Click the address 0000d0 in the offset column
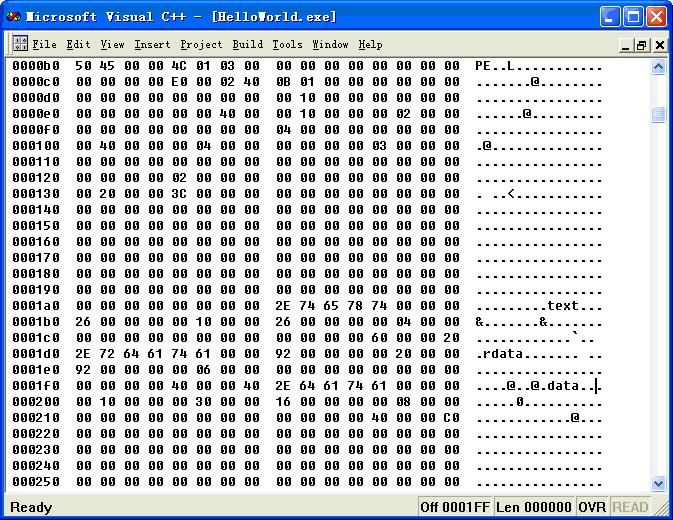The image size is (673, 520). tap(36, 98)
